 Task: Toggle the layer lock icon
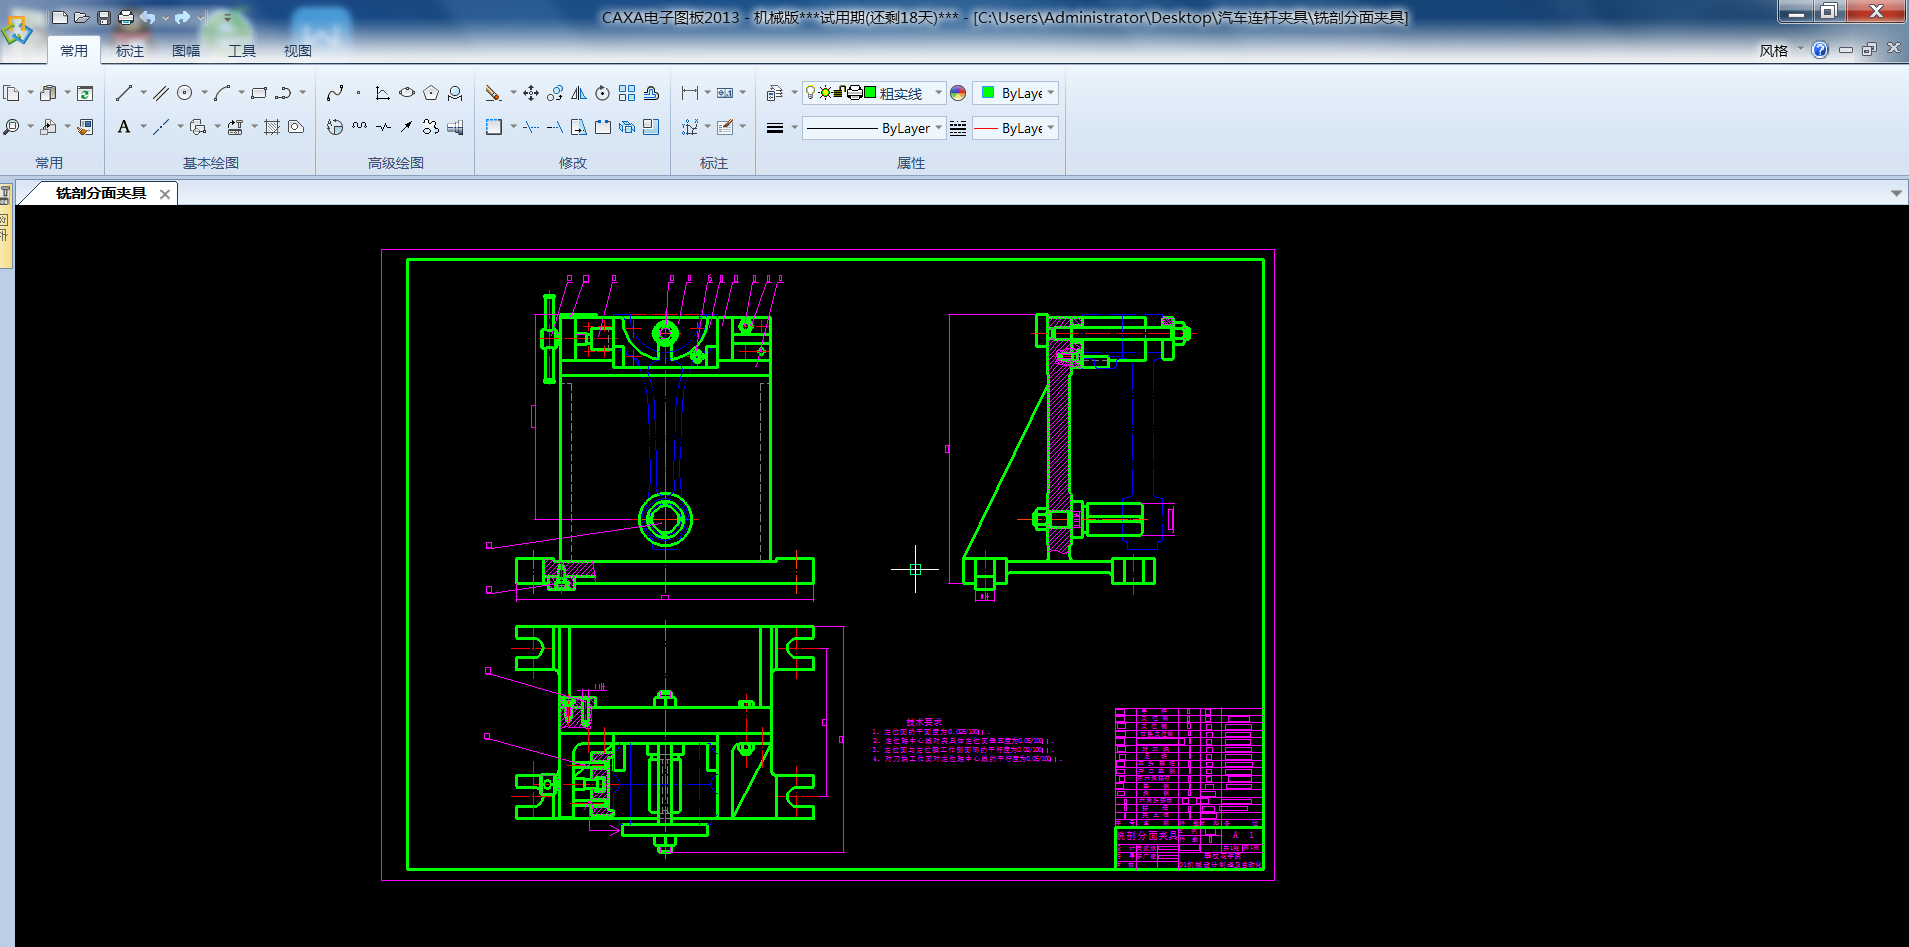[840, 93]
